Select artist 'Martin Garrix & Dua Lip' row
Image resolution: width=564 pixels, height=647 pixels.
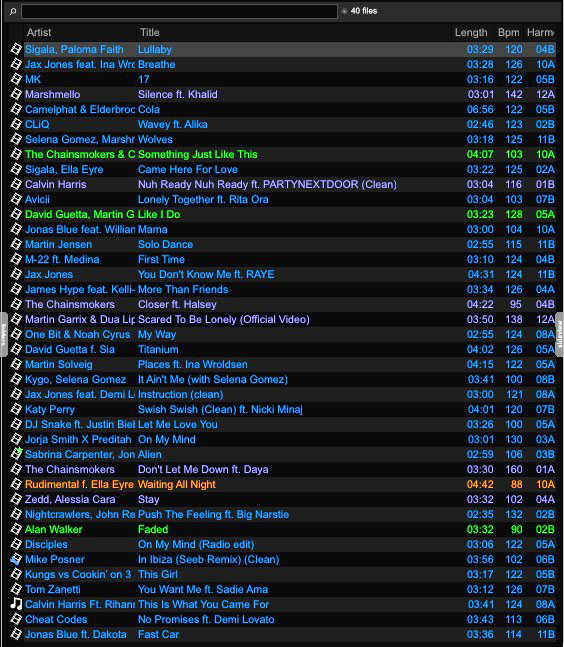(80, 319)
